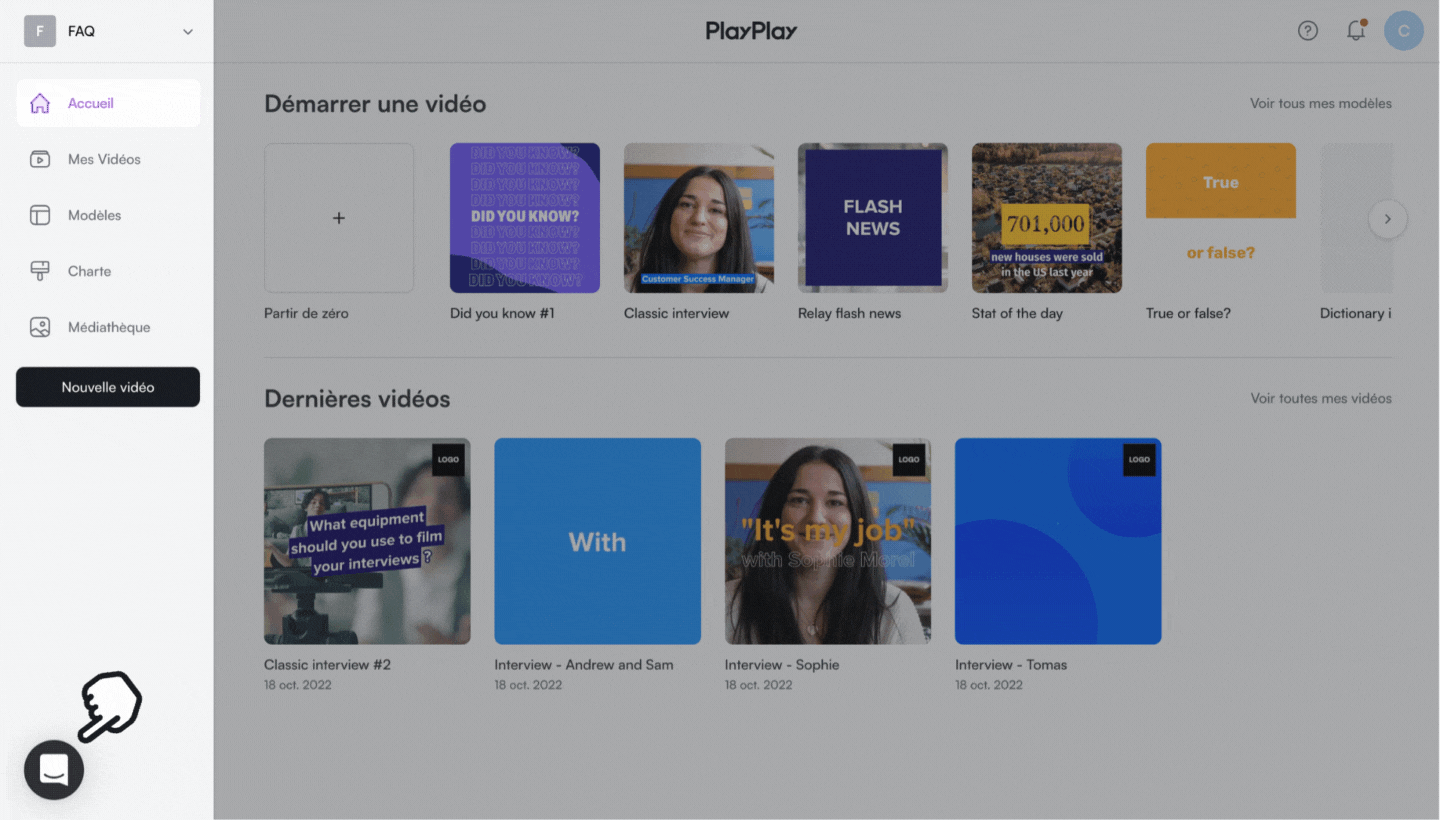Open the user profile avatar
Screen dimensions: 1440x820
pos(1403,31)
